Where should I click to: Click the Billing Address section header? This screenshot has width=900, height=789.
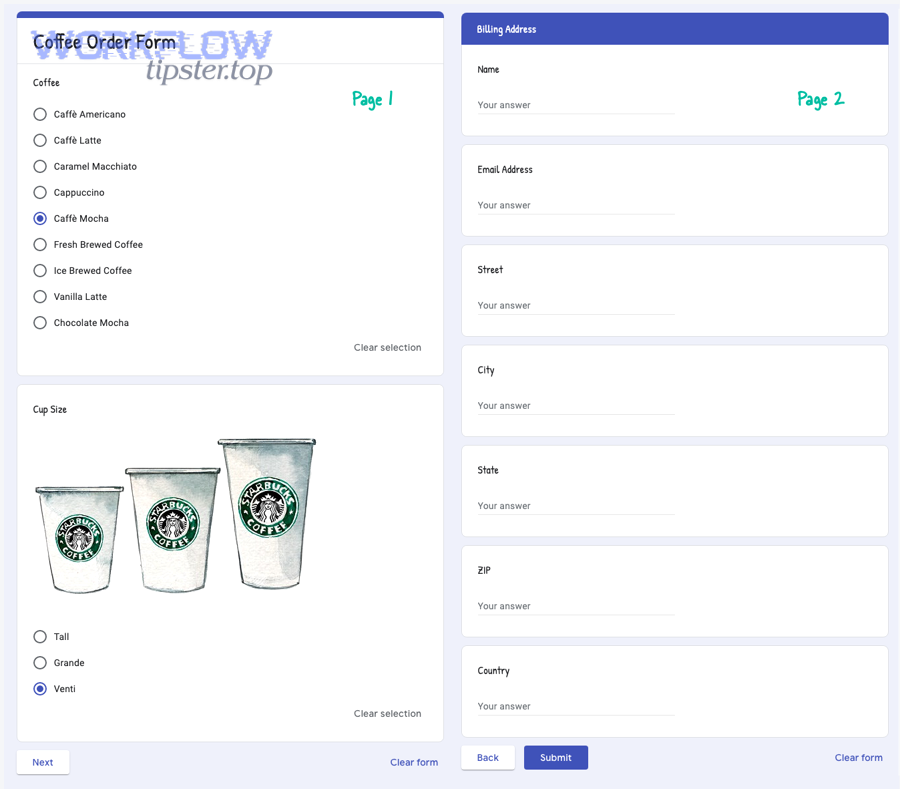[675, 29]
